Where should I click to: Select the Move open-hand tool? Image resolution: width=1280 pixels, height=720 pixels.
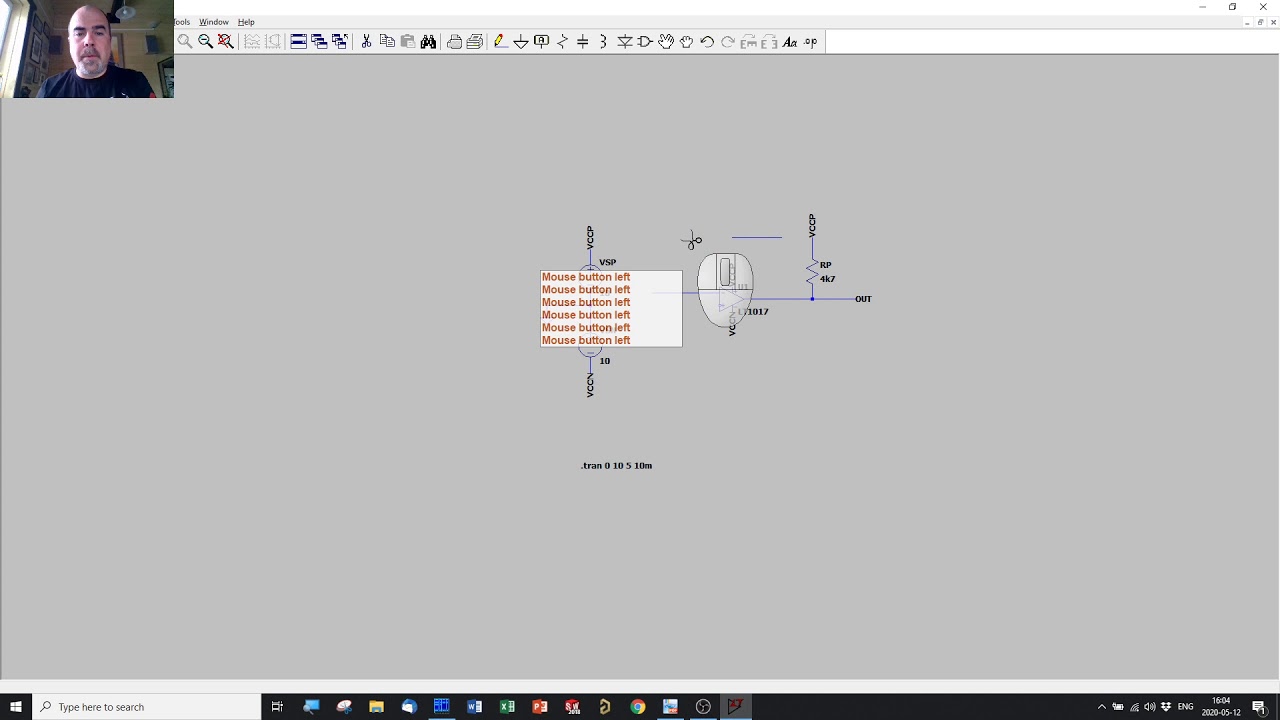666,42
